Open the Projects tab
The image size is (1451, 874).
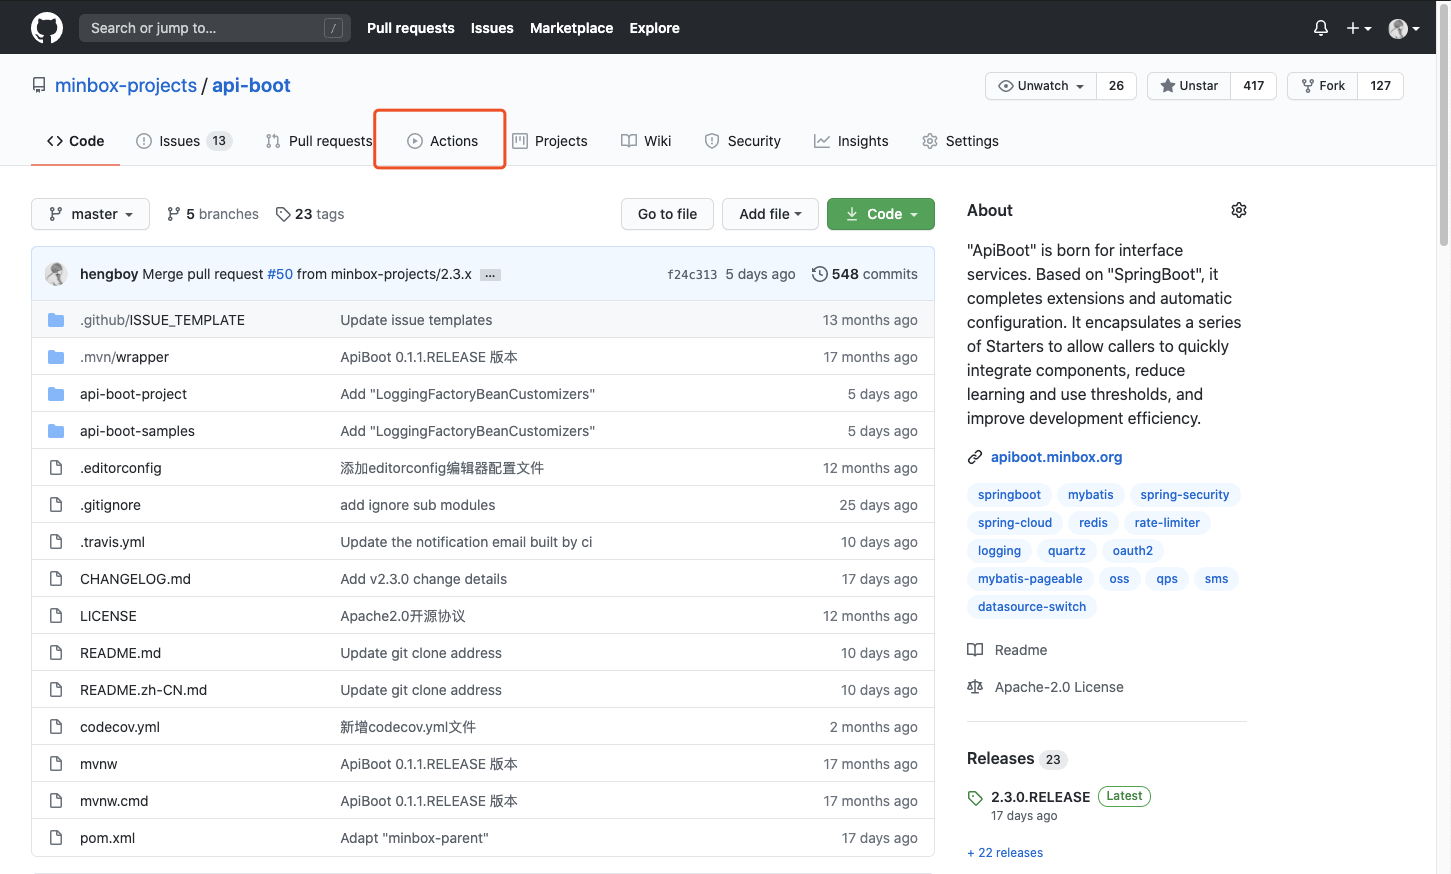550,141
